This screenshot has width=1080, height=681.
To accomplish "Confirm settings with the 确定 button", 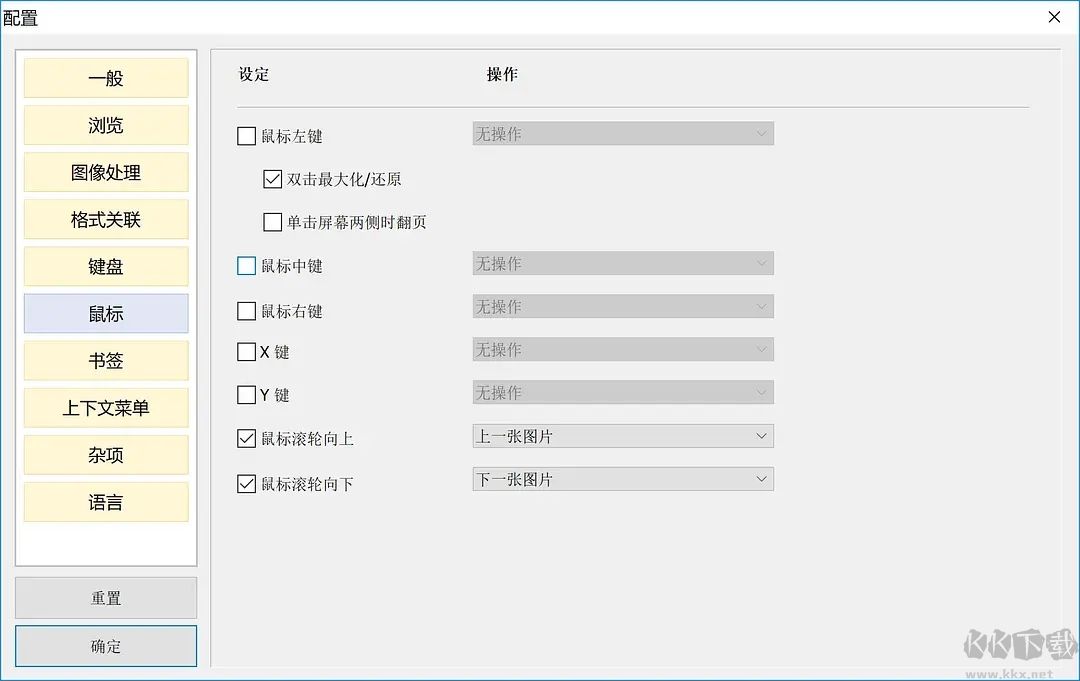I will (x=105, y=645).
